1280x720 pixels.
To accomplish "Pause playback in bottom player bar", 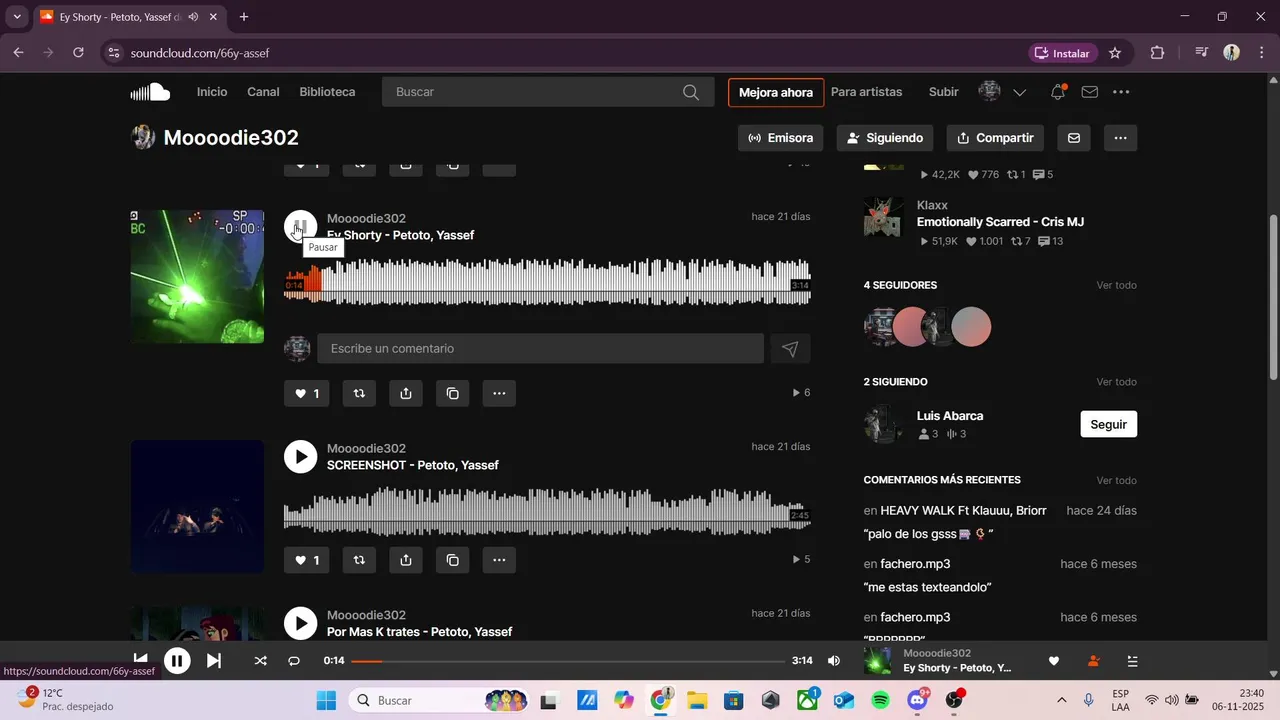I will click(x=177, y=660).
